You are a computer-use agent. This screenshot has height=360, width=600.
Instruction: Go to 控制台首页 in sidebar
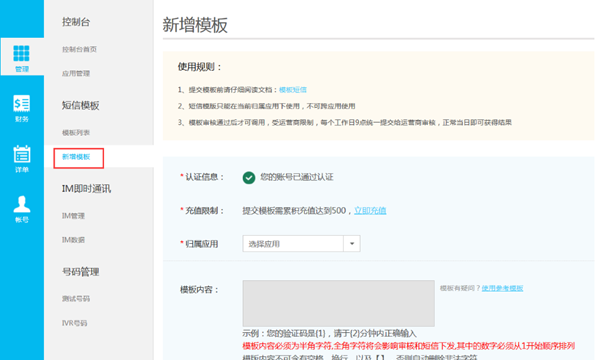pos(79,49)
